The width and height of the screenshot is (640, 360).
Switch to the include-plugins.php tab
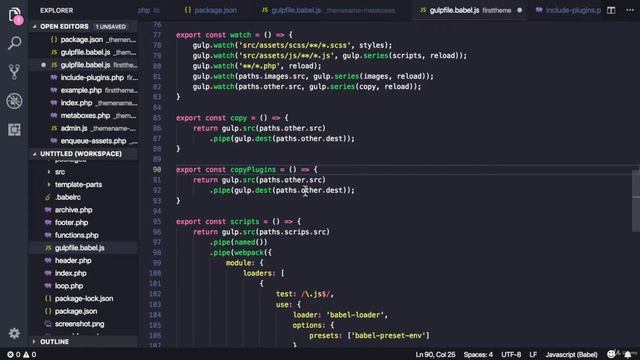(x=569, y=10)
